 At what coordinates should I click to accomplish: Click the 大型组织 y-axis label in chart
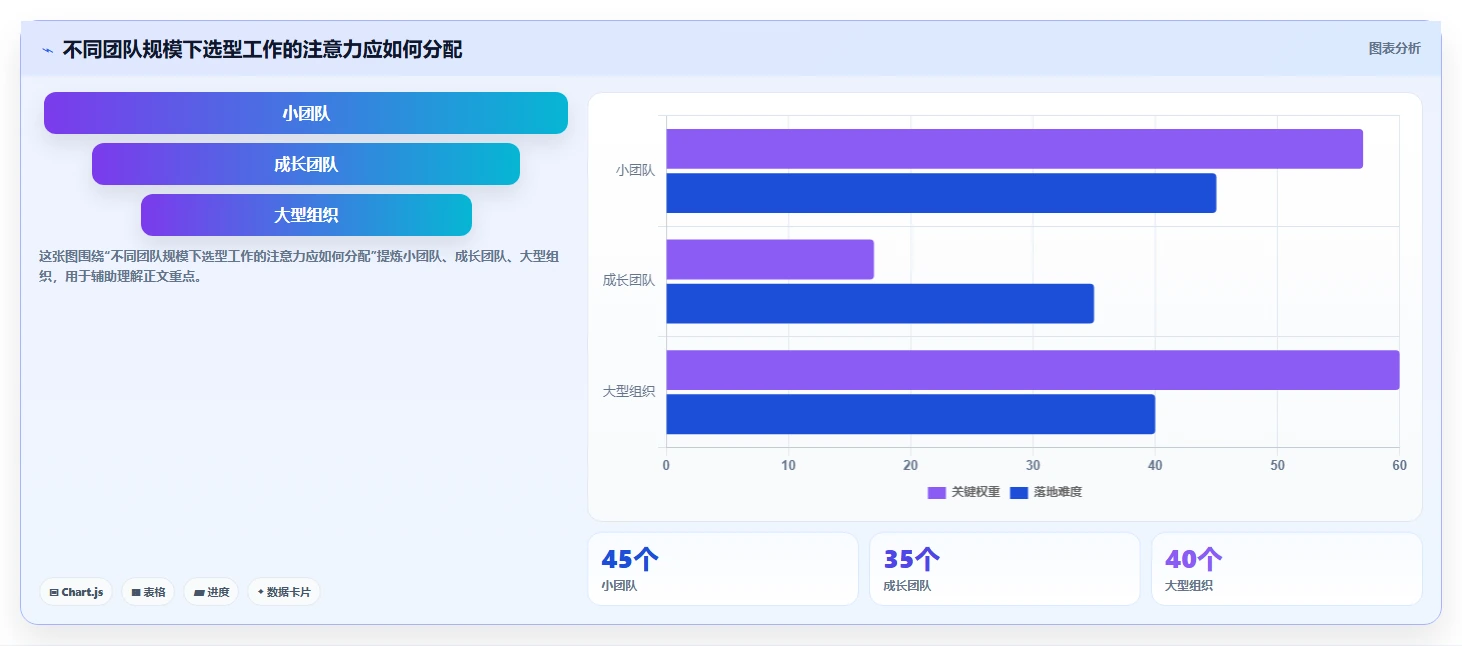tap(629, 391)
